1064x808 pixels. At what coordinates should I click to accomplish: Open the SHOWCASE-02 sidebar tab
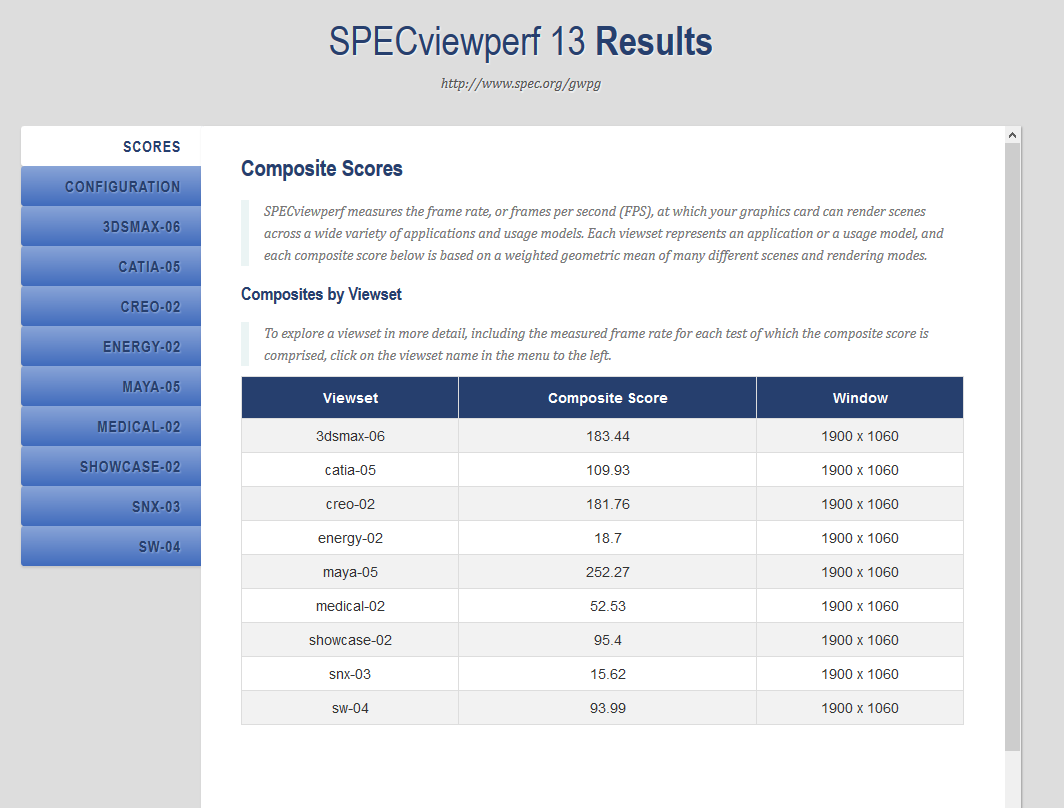pos(130,467)
